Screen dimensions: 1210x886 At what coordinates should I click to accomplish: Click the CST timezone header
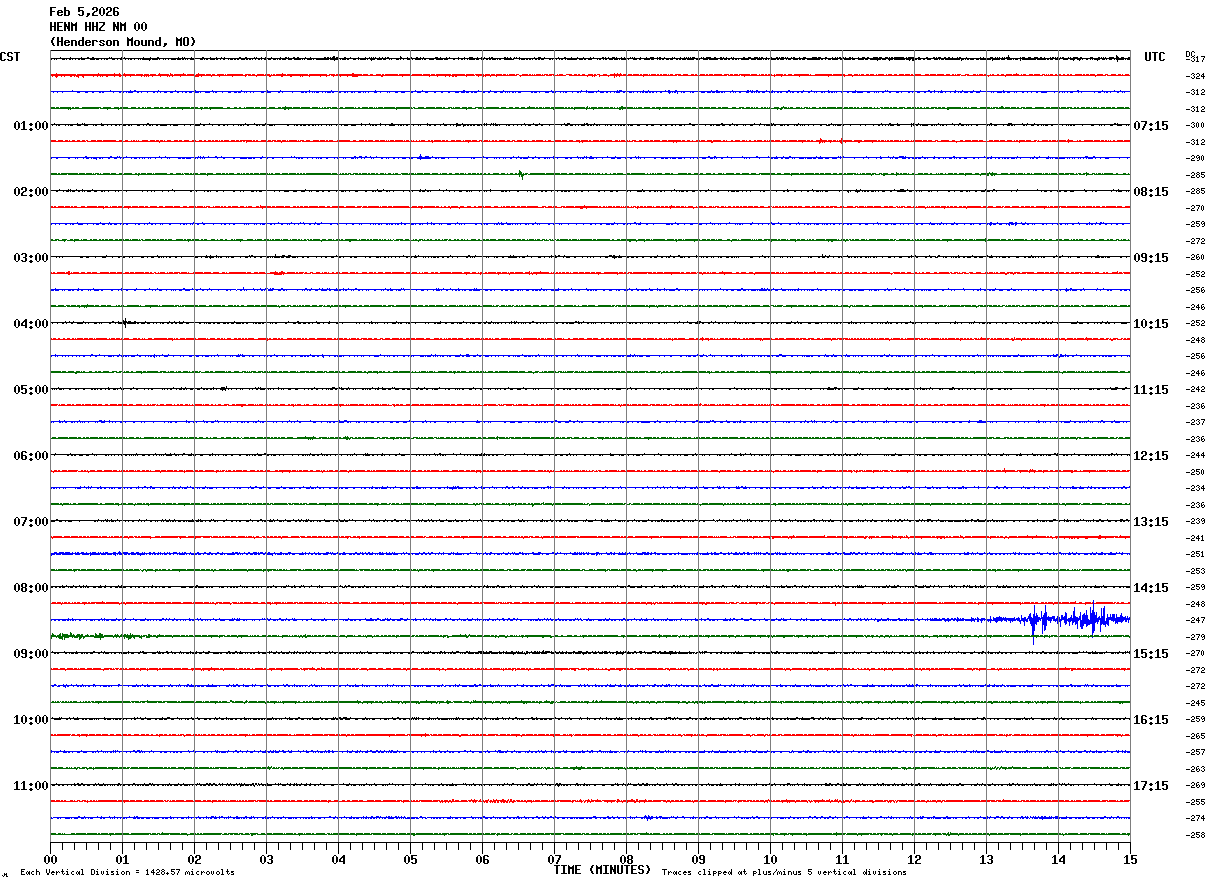10,57
